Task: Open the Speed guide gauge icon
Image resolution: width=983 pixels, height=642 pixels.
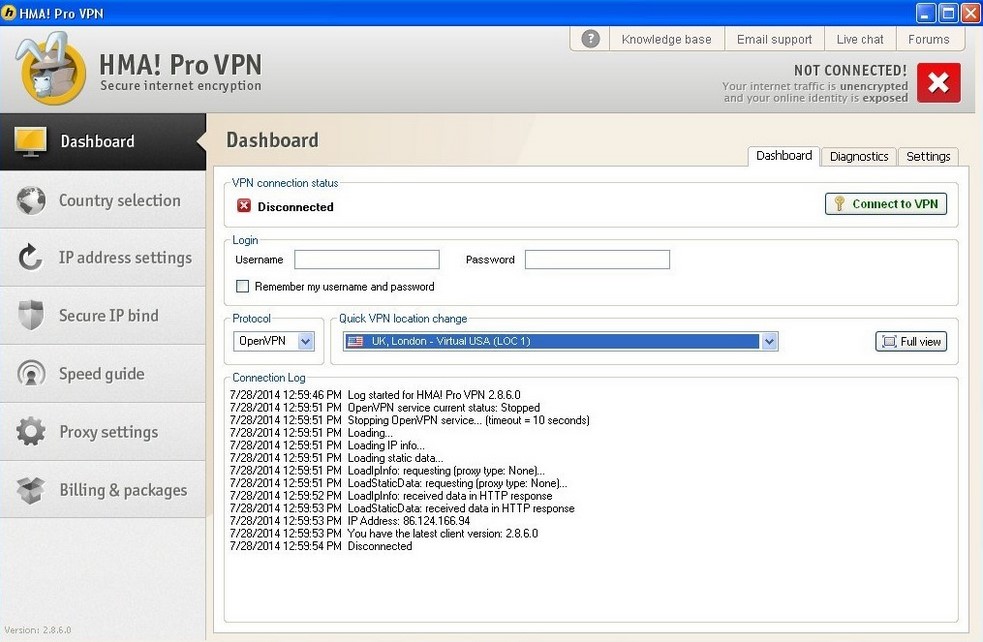Action: 30,373
